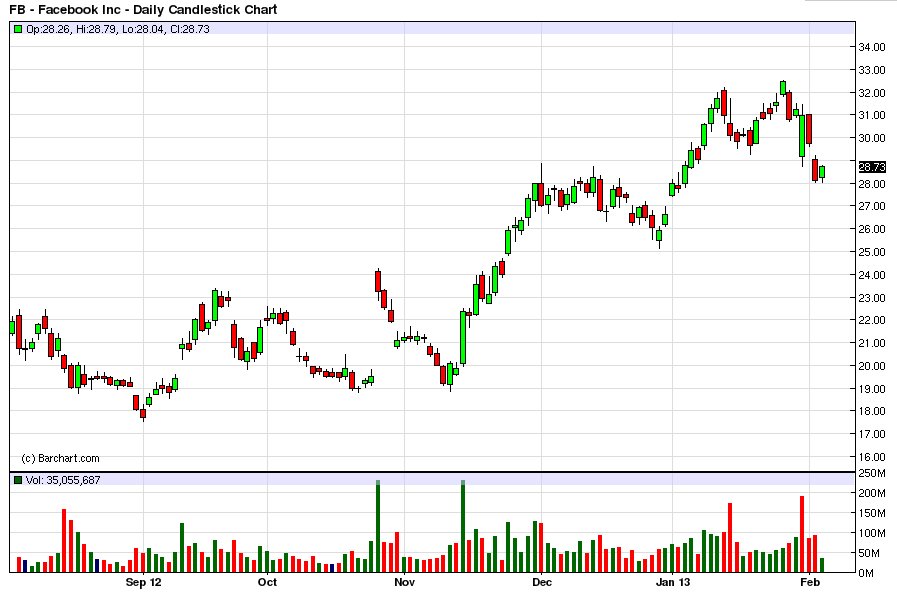Viewport: 897px width, 597px height.
Task: Click the '33.00' price axis label
Action: tap(871, 70)
